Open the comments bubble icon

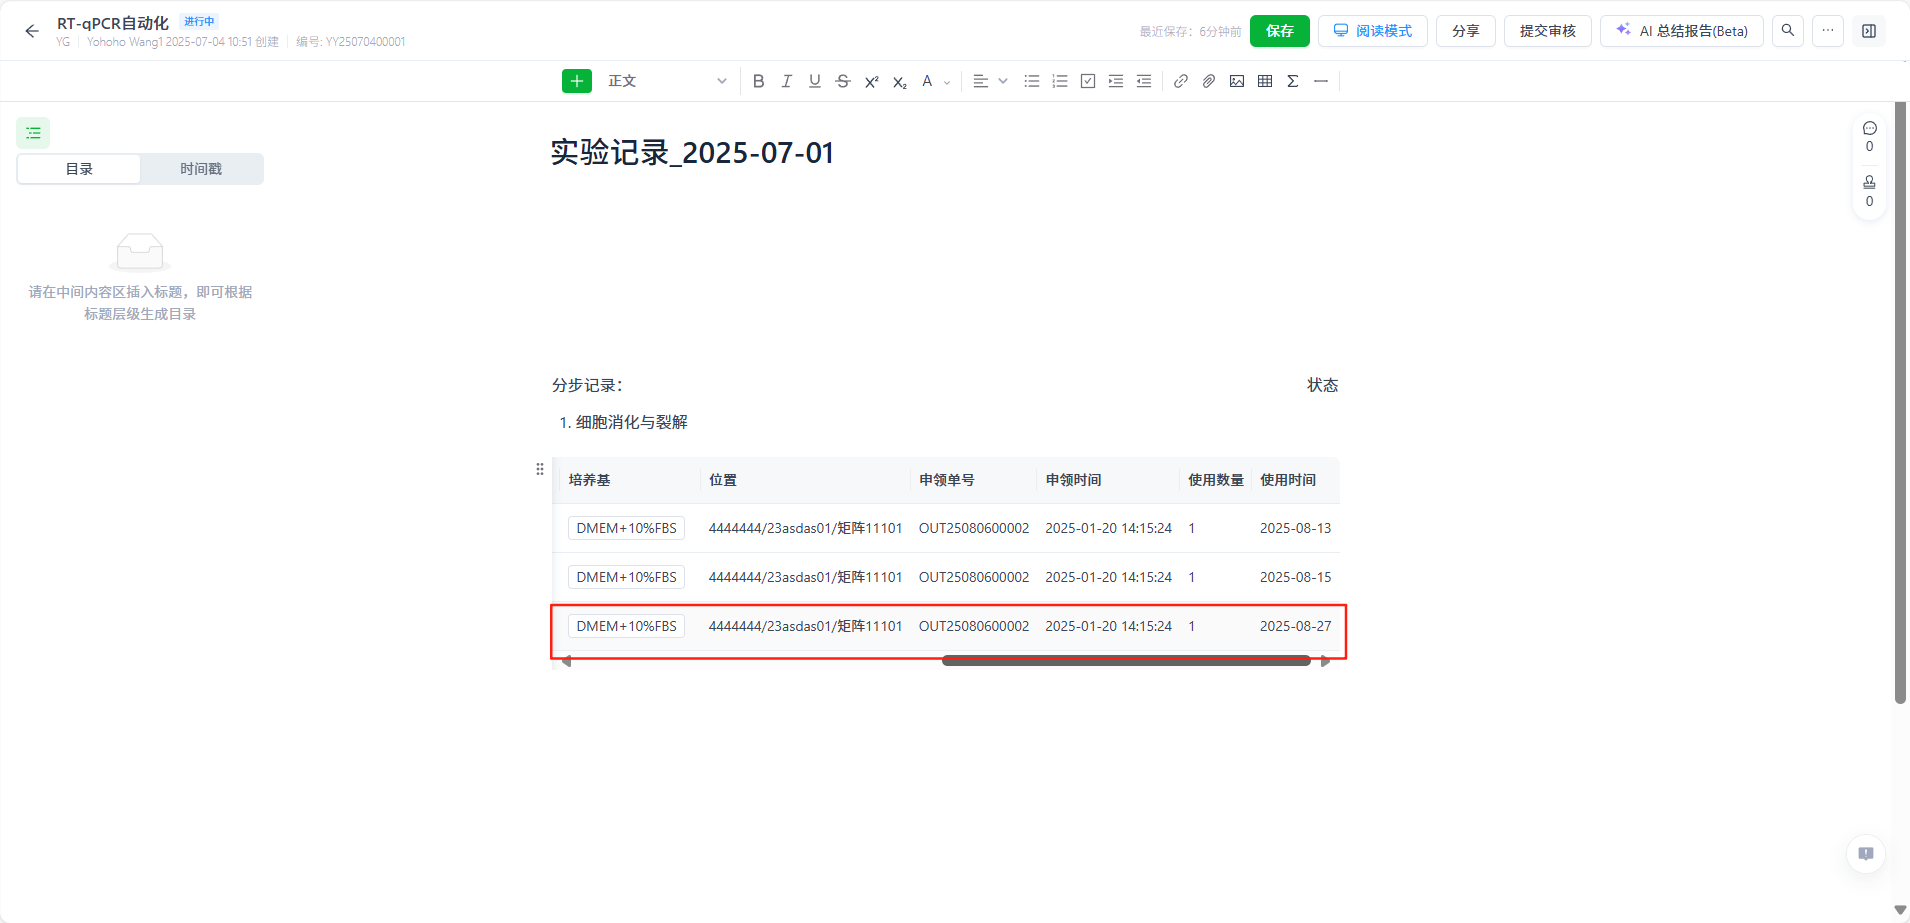point(1869,128)
